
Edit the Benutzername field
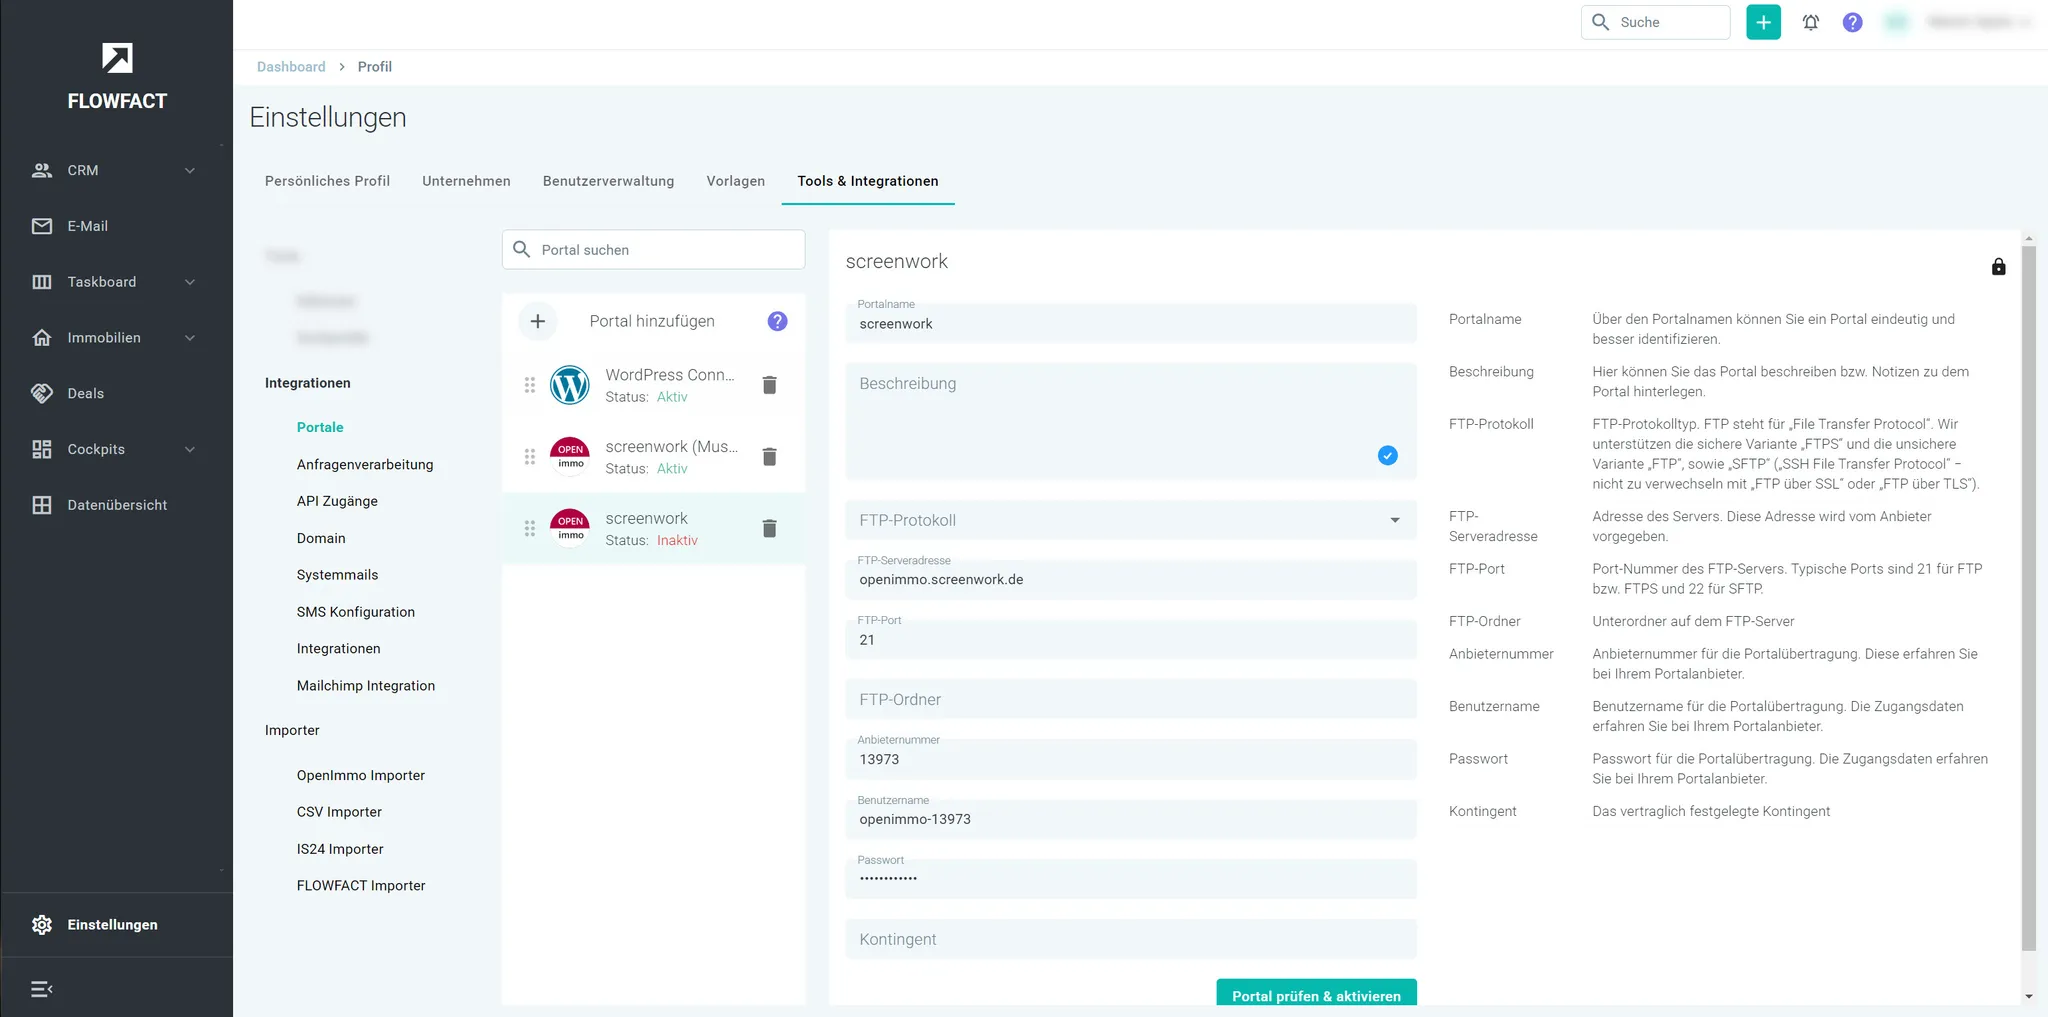pos(1131,819)
